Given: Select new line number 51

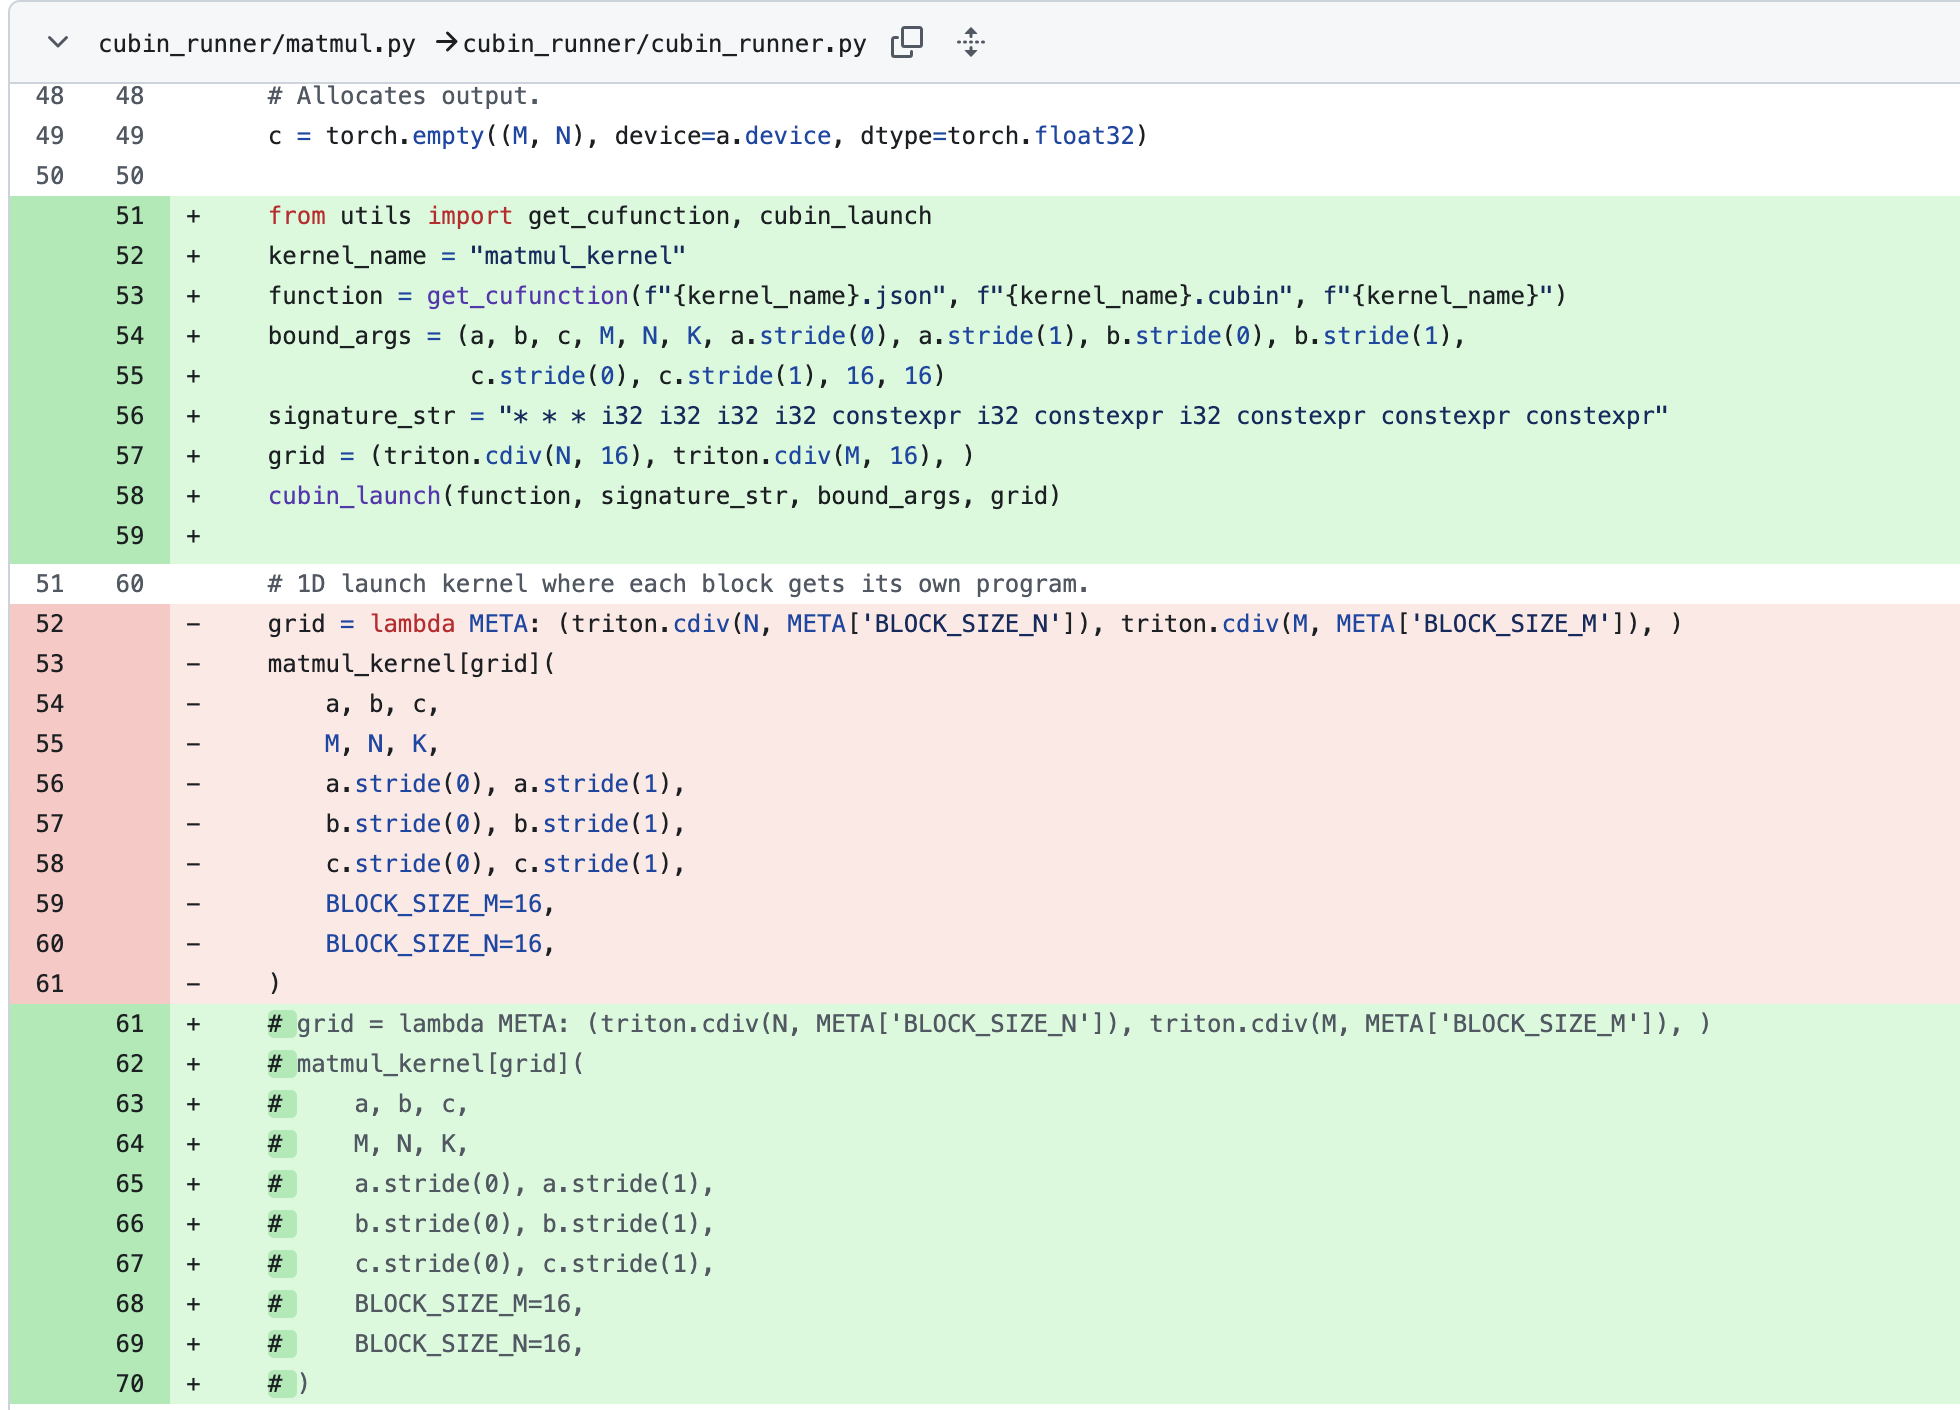Looking at the screenshot, I should point(129,216).
